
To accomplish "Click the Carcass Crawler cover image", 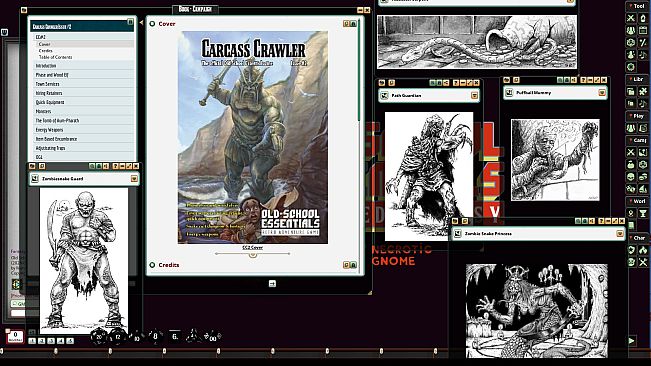I will [253, 137].
